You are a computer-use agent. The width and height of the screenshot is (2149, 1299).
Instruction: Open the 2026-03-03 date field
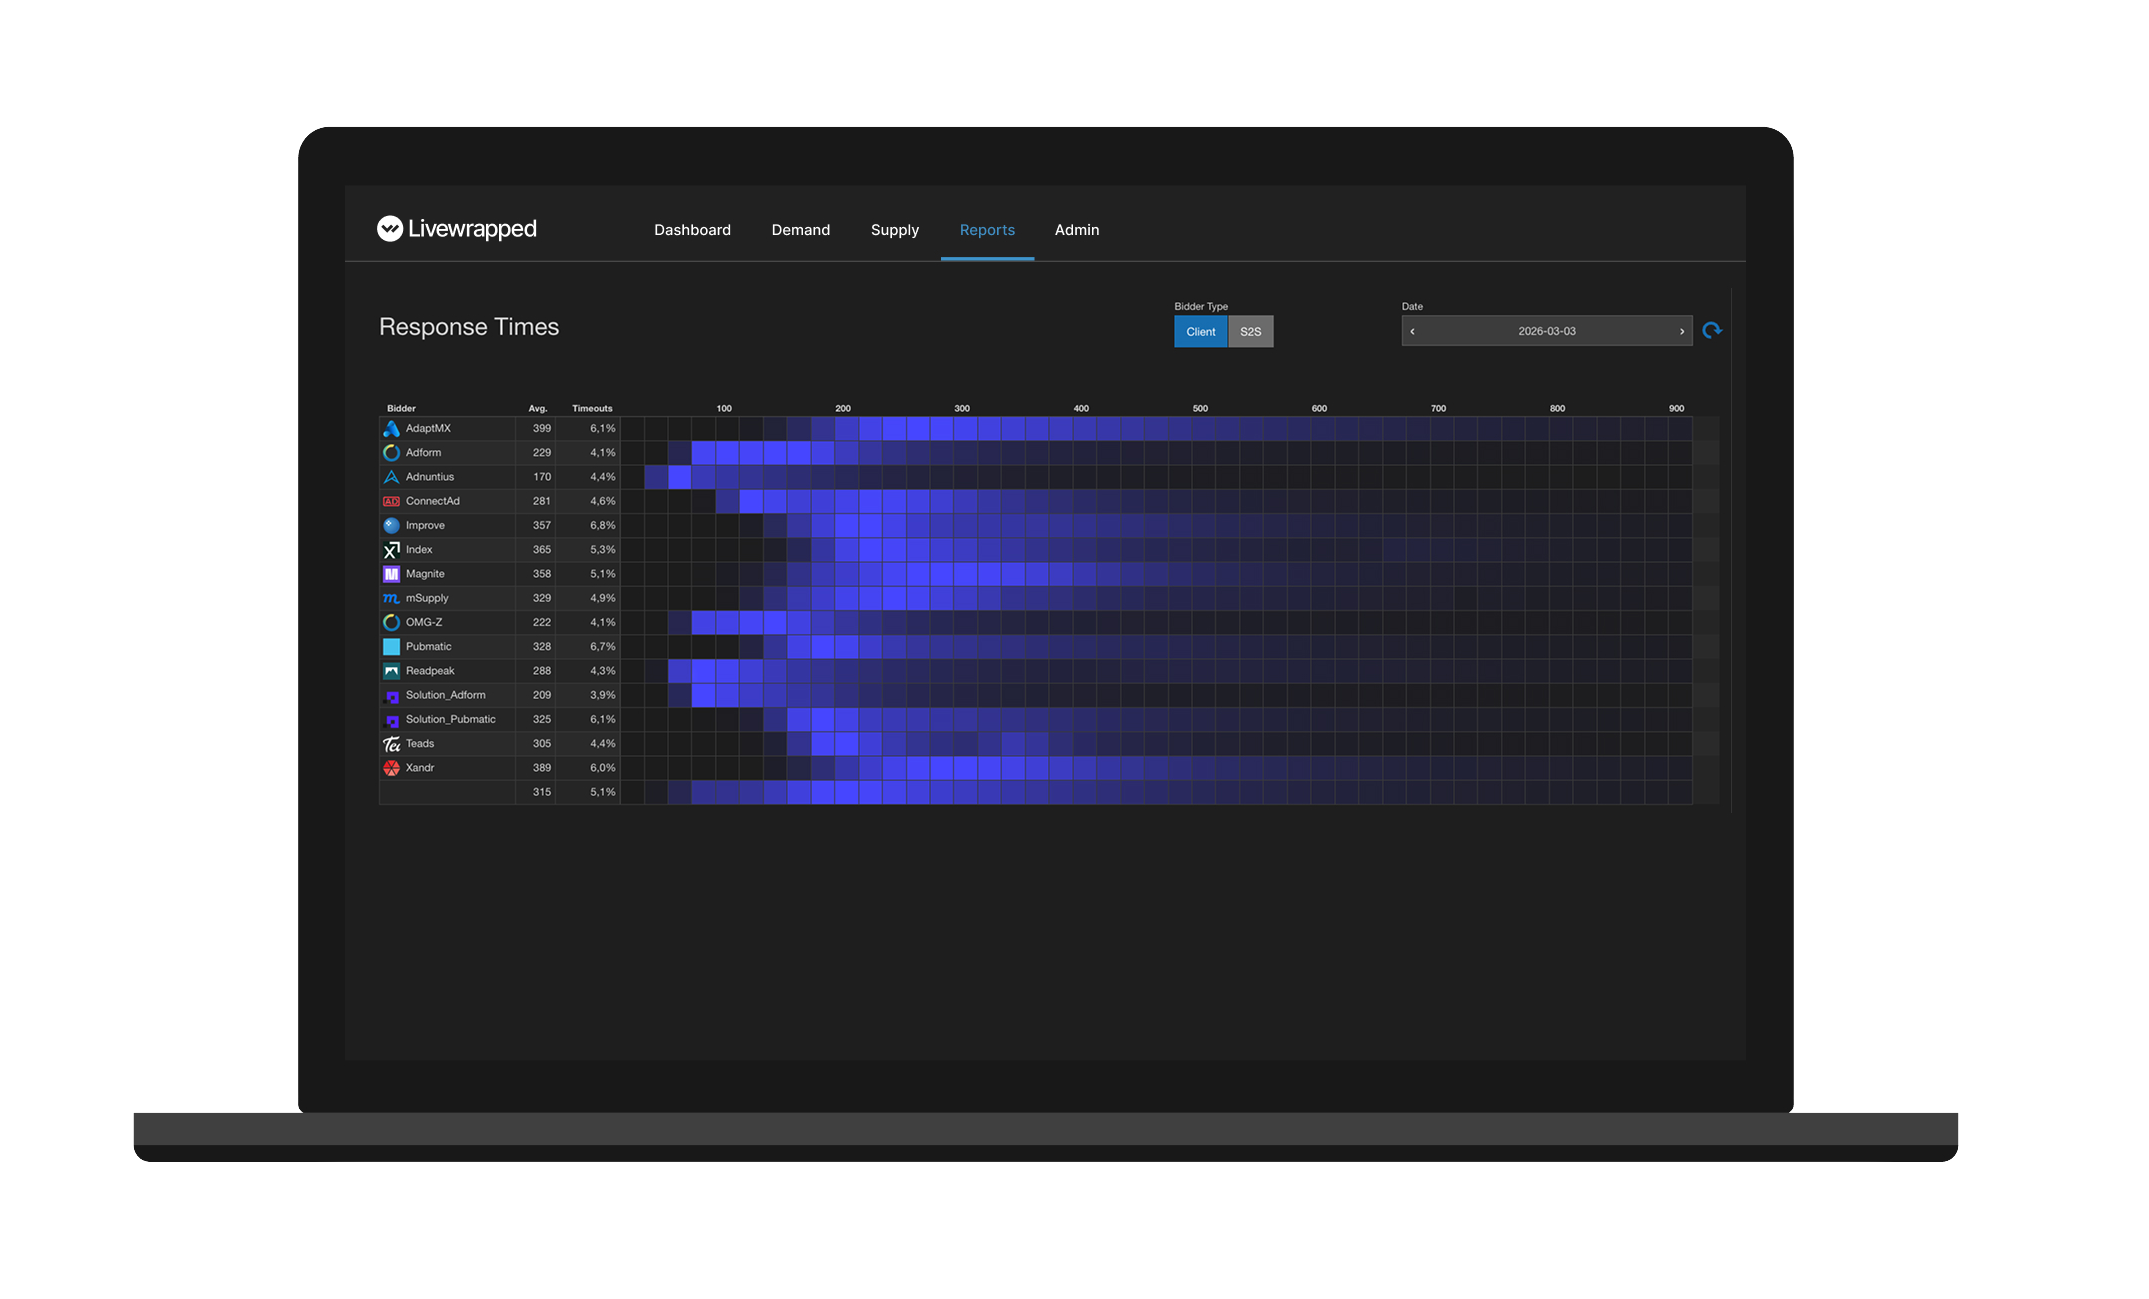[x=1546, y=331]
